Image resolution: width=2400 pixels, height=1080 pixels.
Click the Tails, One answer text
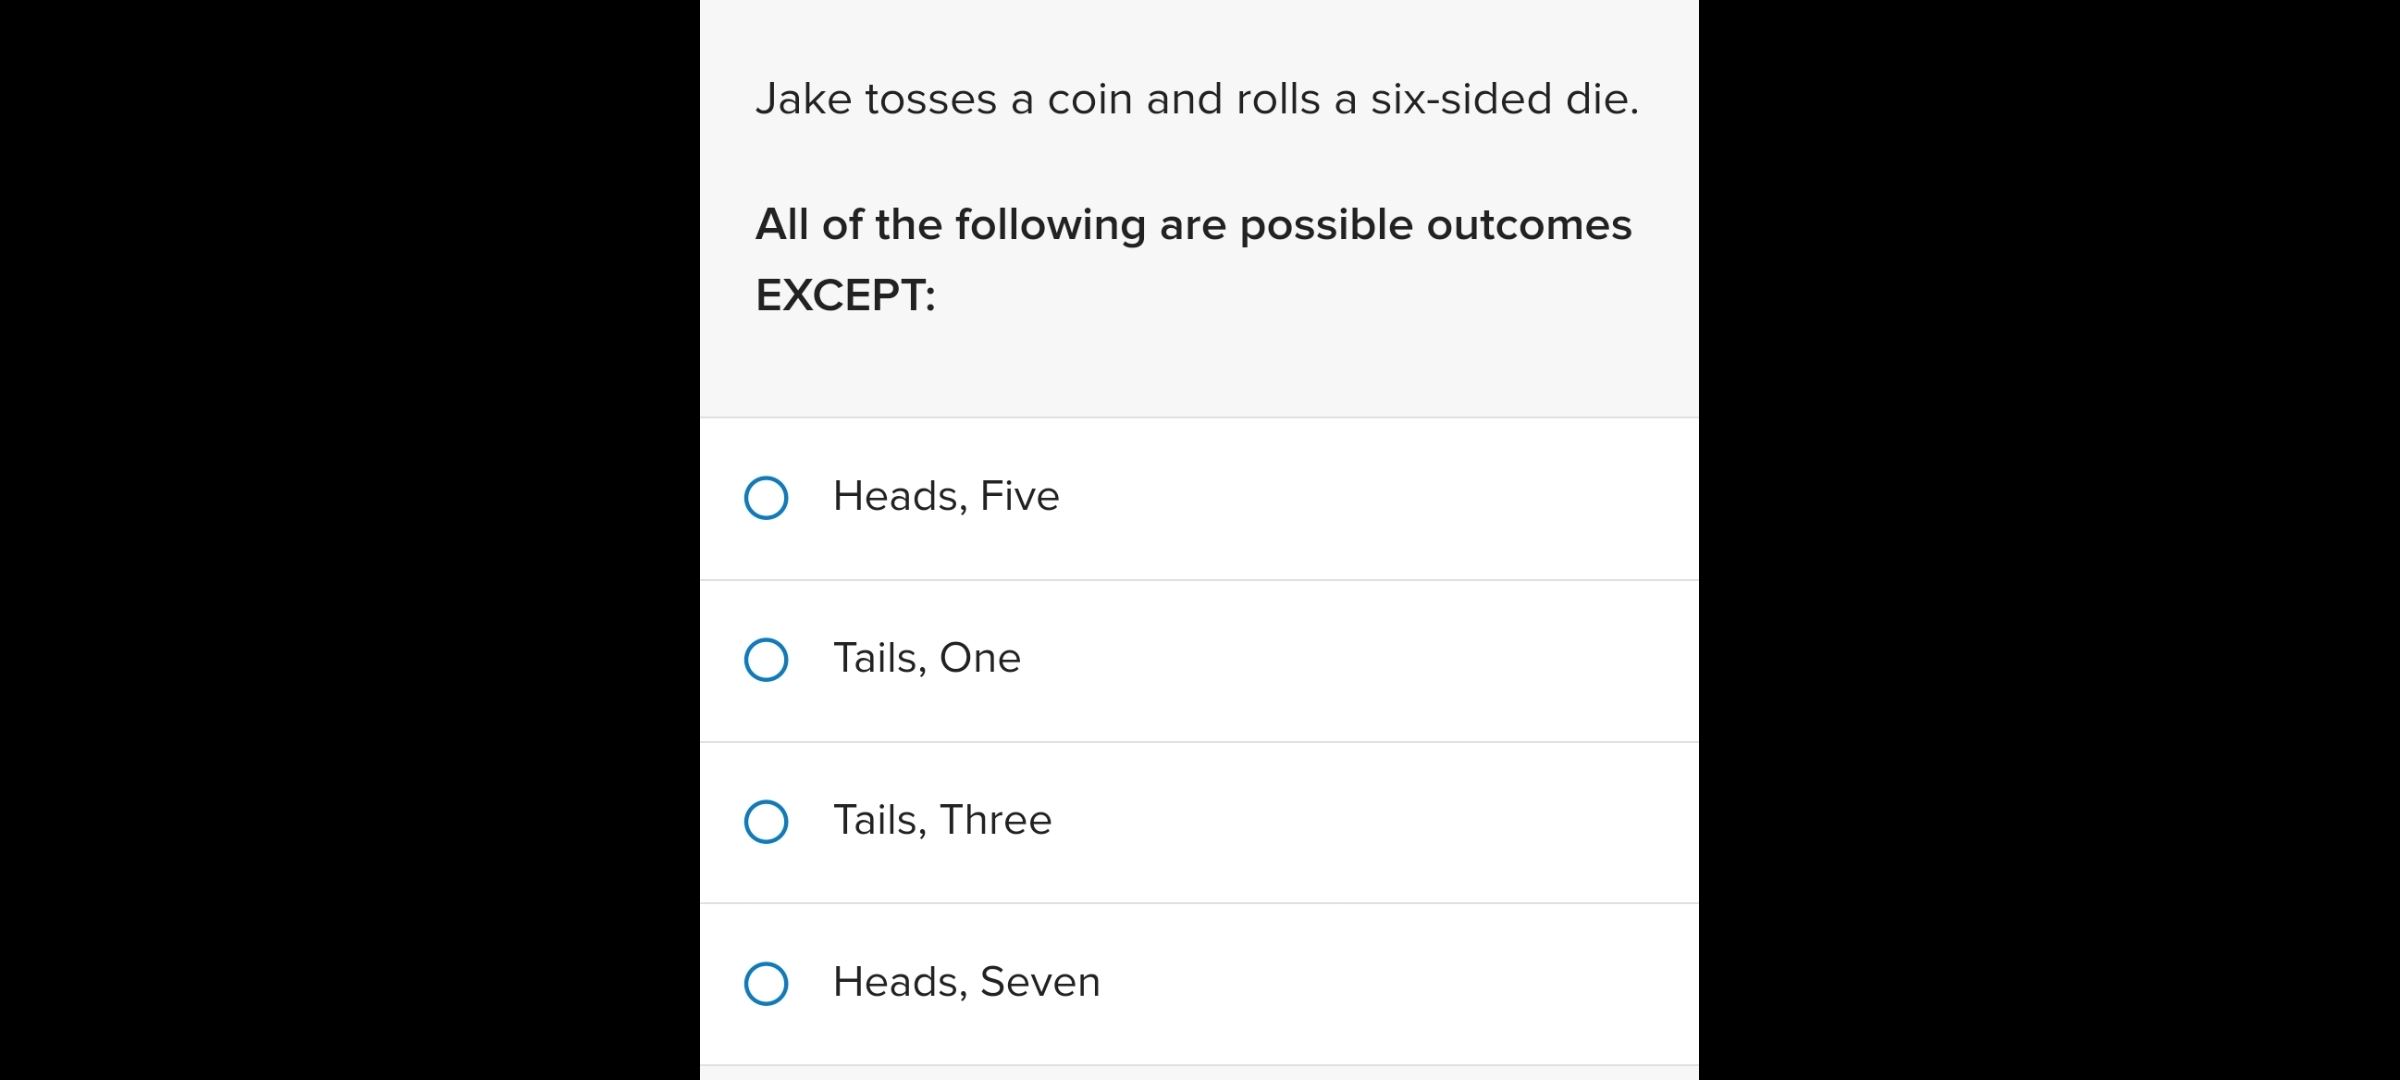pos(926,657)
